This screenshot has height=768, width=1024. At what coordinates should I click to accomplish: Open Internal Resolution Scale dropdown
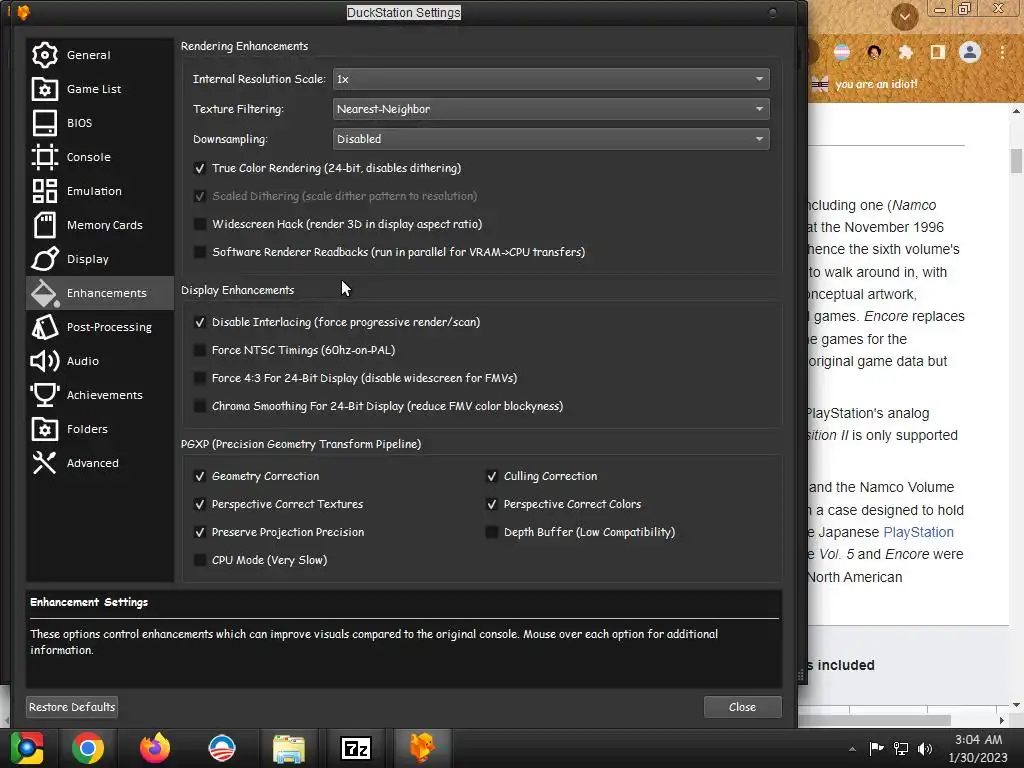[551, 79]
